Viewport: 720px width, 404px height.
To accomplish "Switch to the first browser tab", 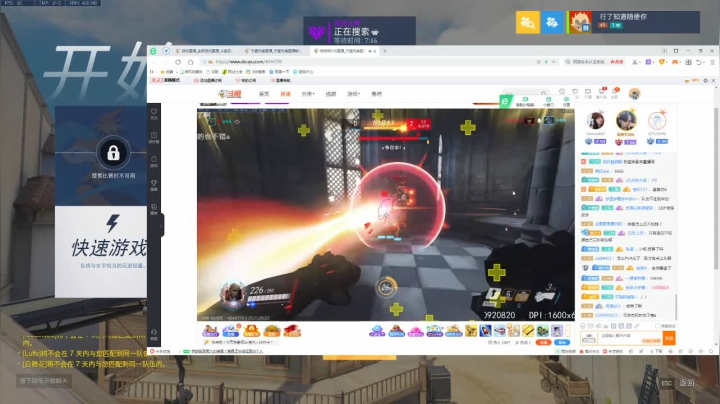I will [x=206, y=51].
